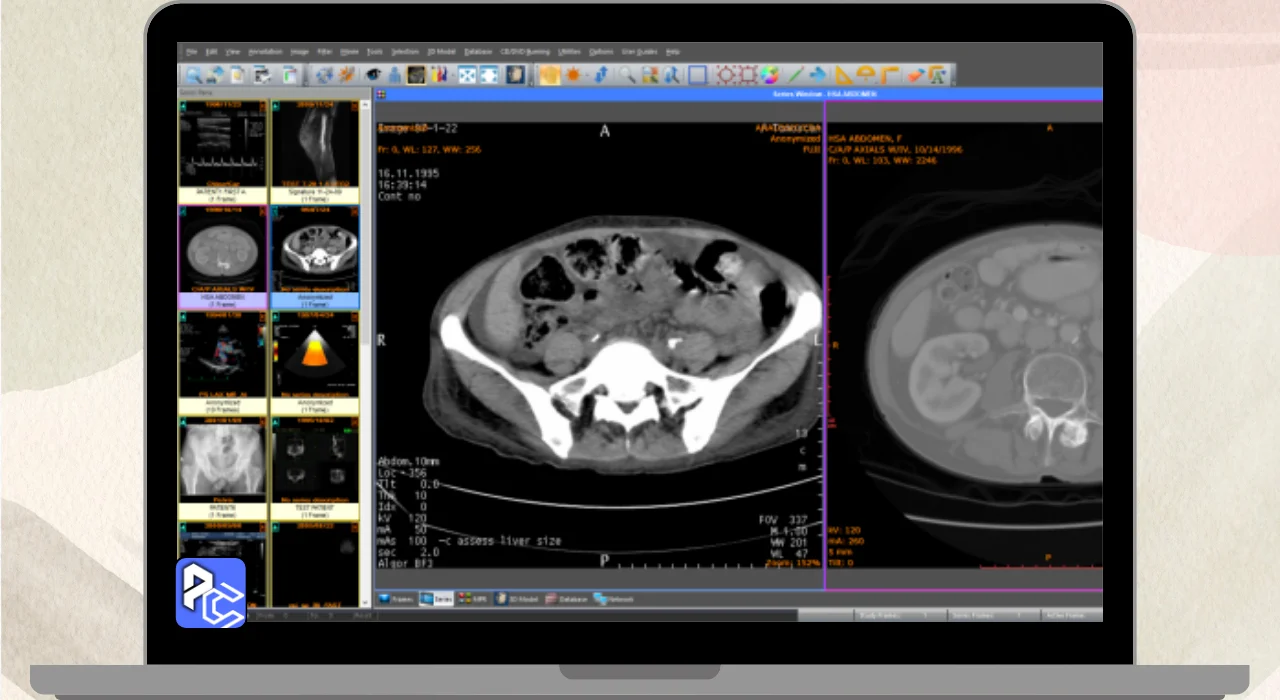Click the pan hand tool icon
This screenshot has width=1280, height=700.
549,75
